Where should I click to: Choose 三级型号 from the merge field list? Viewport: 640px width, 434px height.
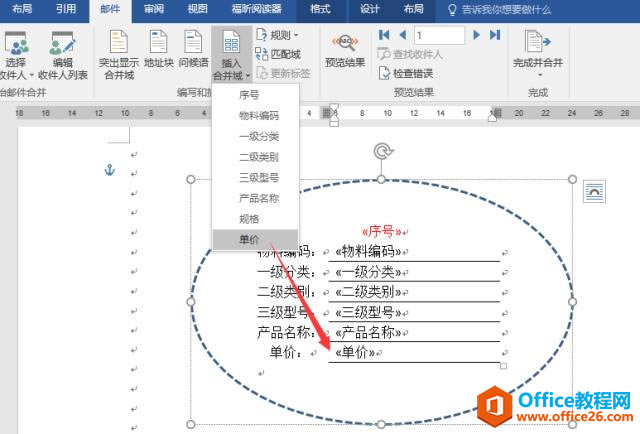[256, 178]
